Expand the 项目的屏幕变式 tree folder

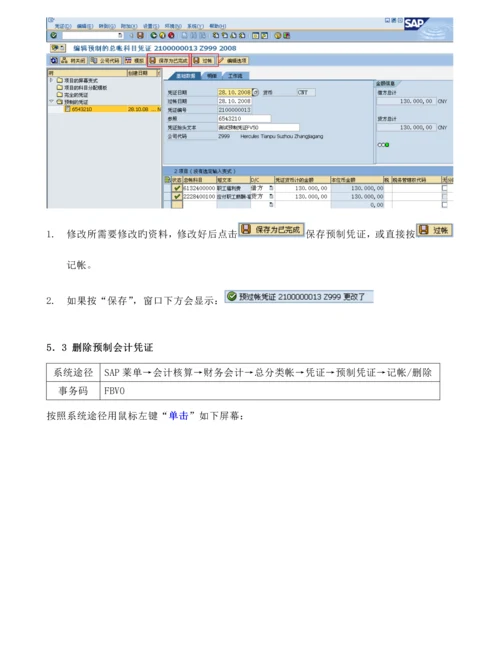tap(52, 80)
